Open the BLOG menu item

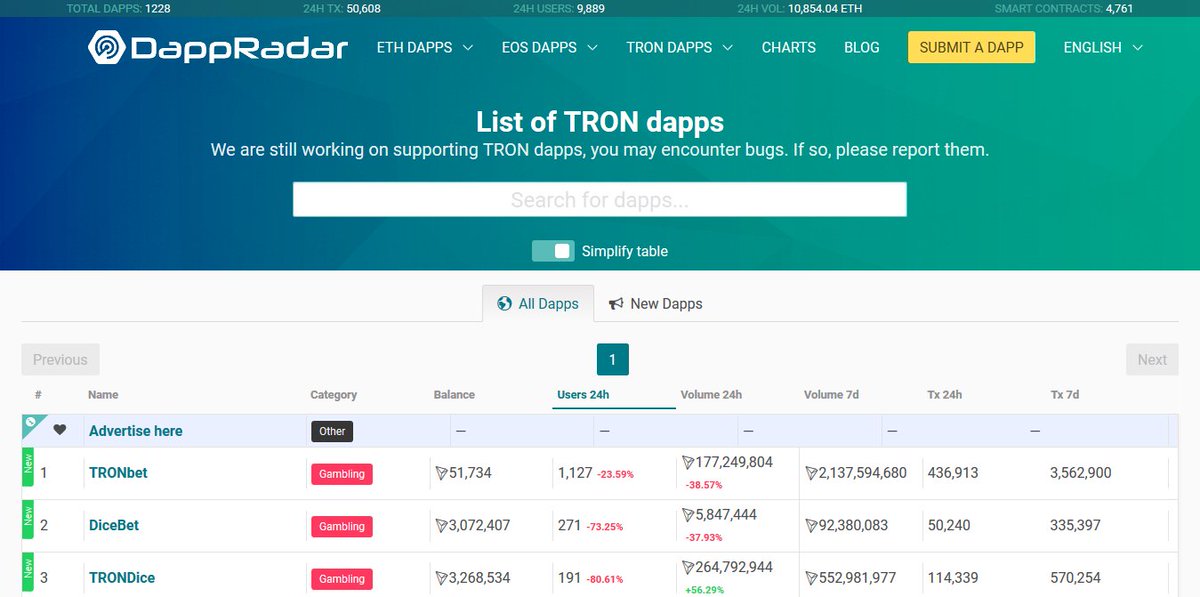(x=862, y=47)
